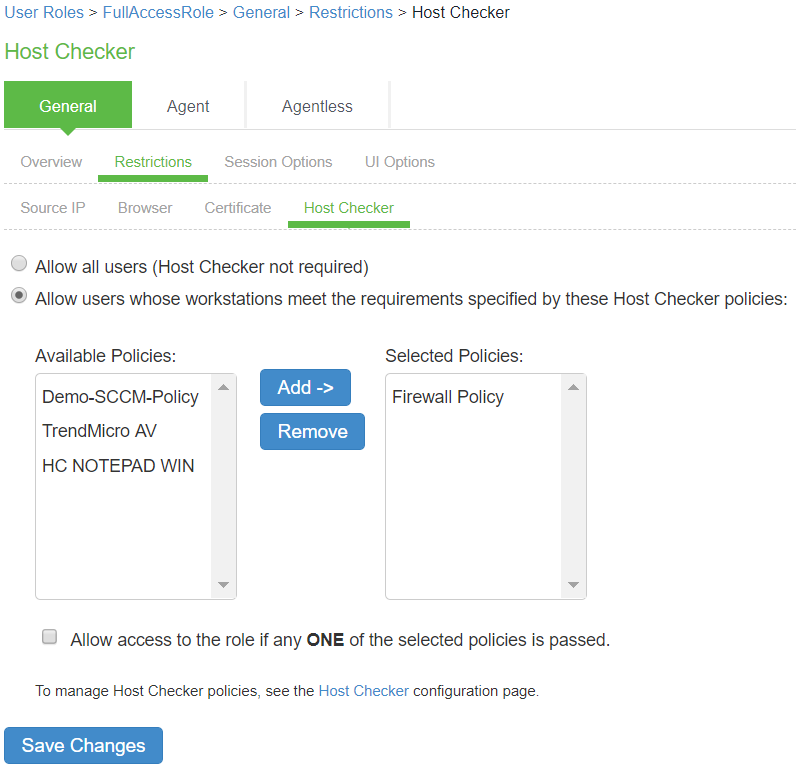The height and width of the screenshot is (767, 796).
Task: Select Demo-SCCM-Policy in Available Policies
Action: (120, 397)
